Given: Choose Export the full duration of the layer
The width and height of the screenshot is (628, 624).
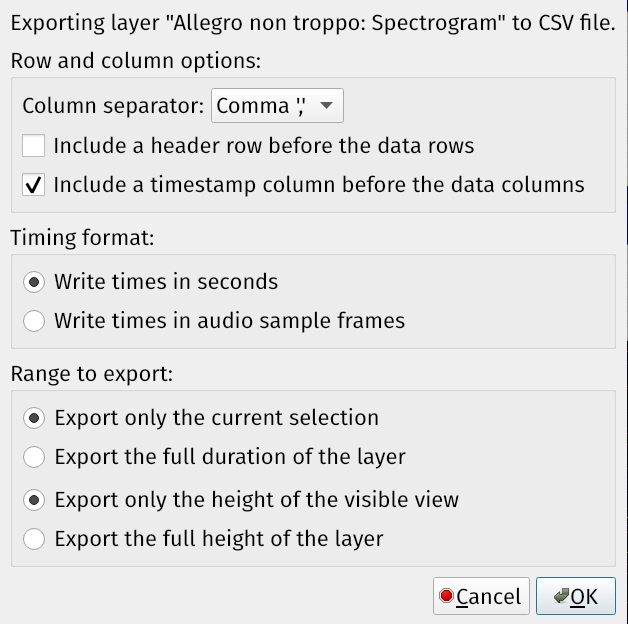Looking at the screenshot, I should [x=34, y=457].
